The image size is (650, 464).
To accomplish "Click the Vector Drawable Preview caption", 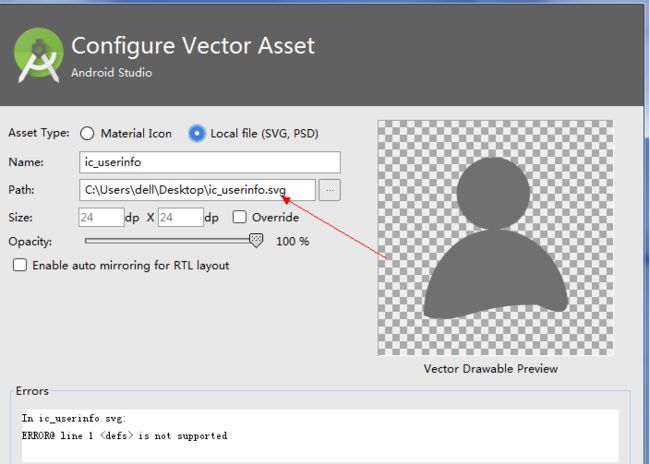I will point(491,369).
